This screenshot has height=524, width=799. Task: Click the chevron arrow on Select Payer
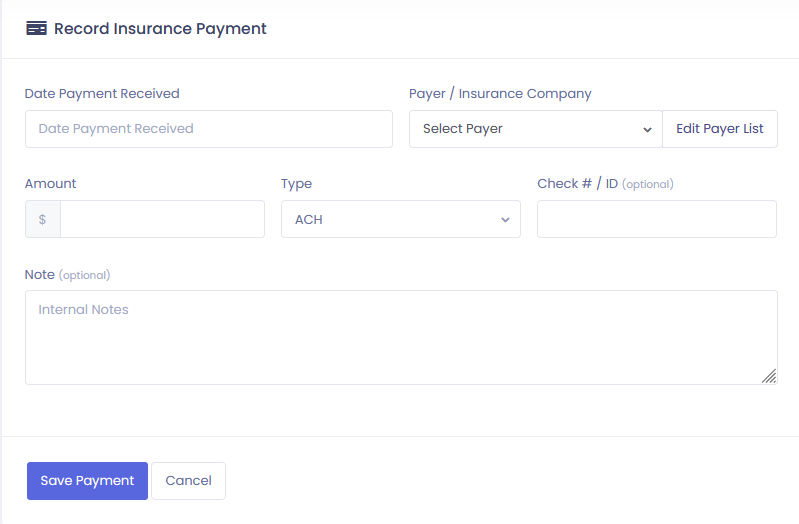click(x=647, y=129)
